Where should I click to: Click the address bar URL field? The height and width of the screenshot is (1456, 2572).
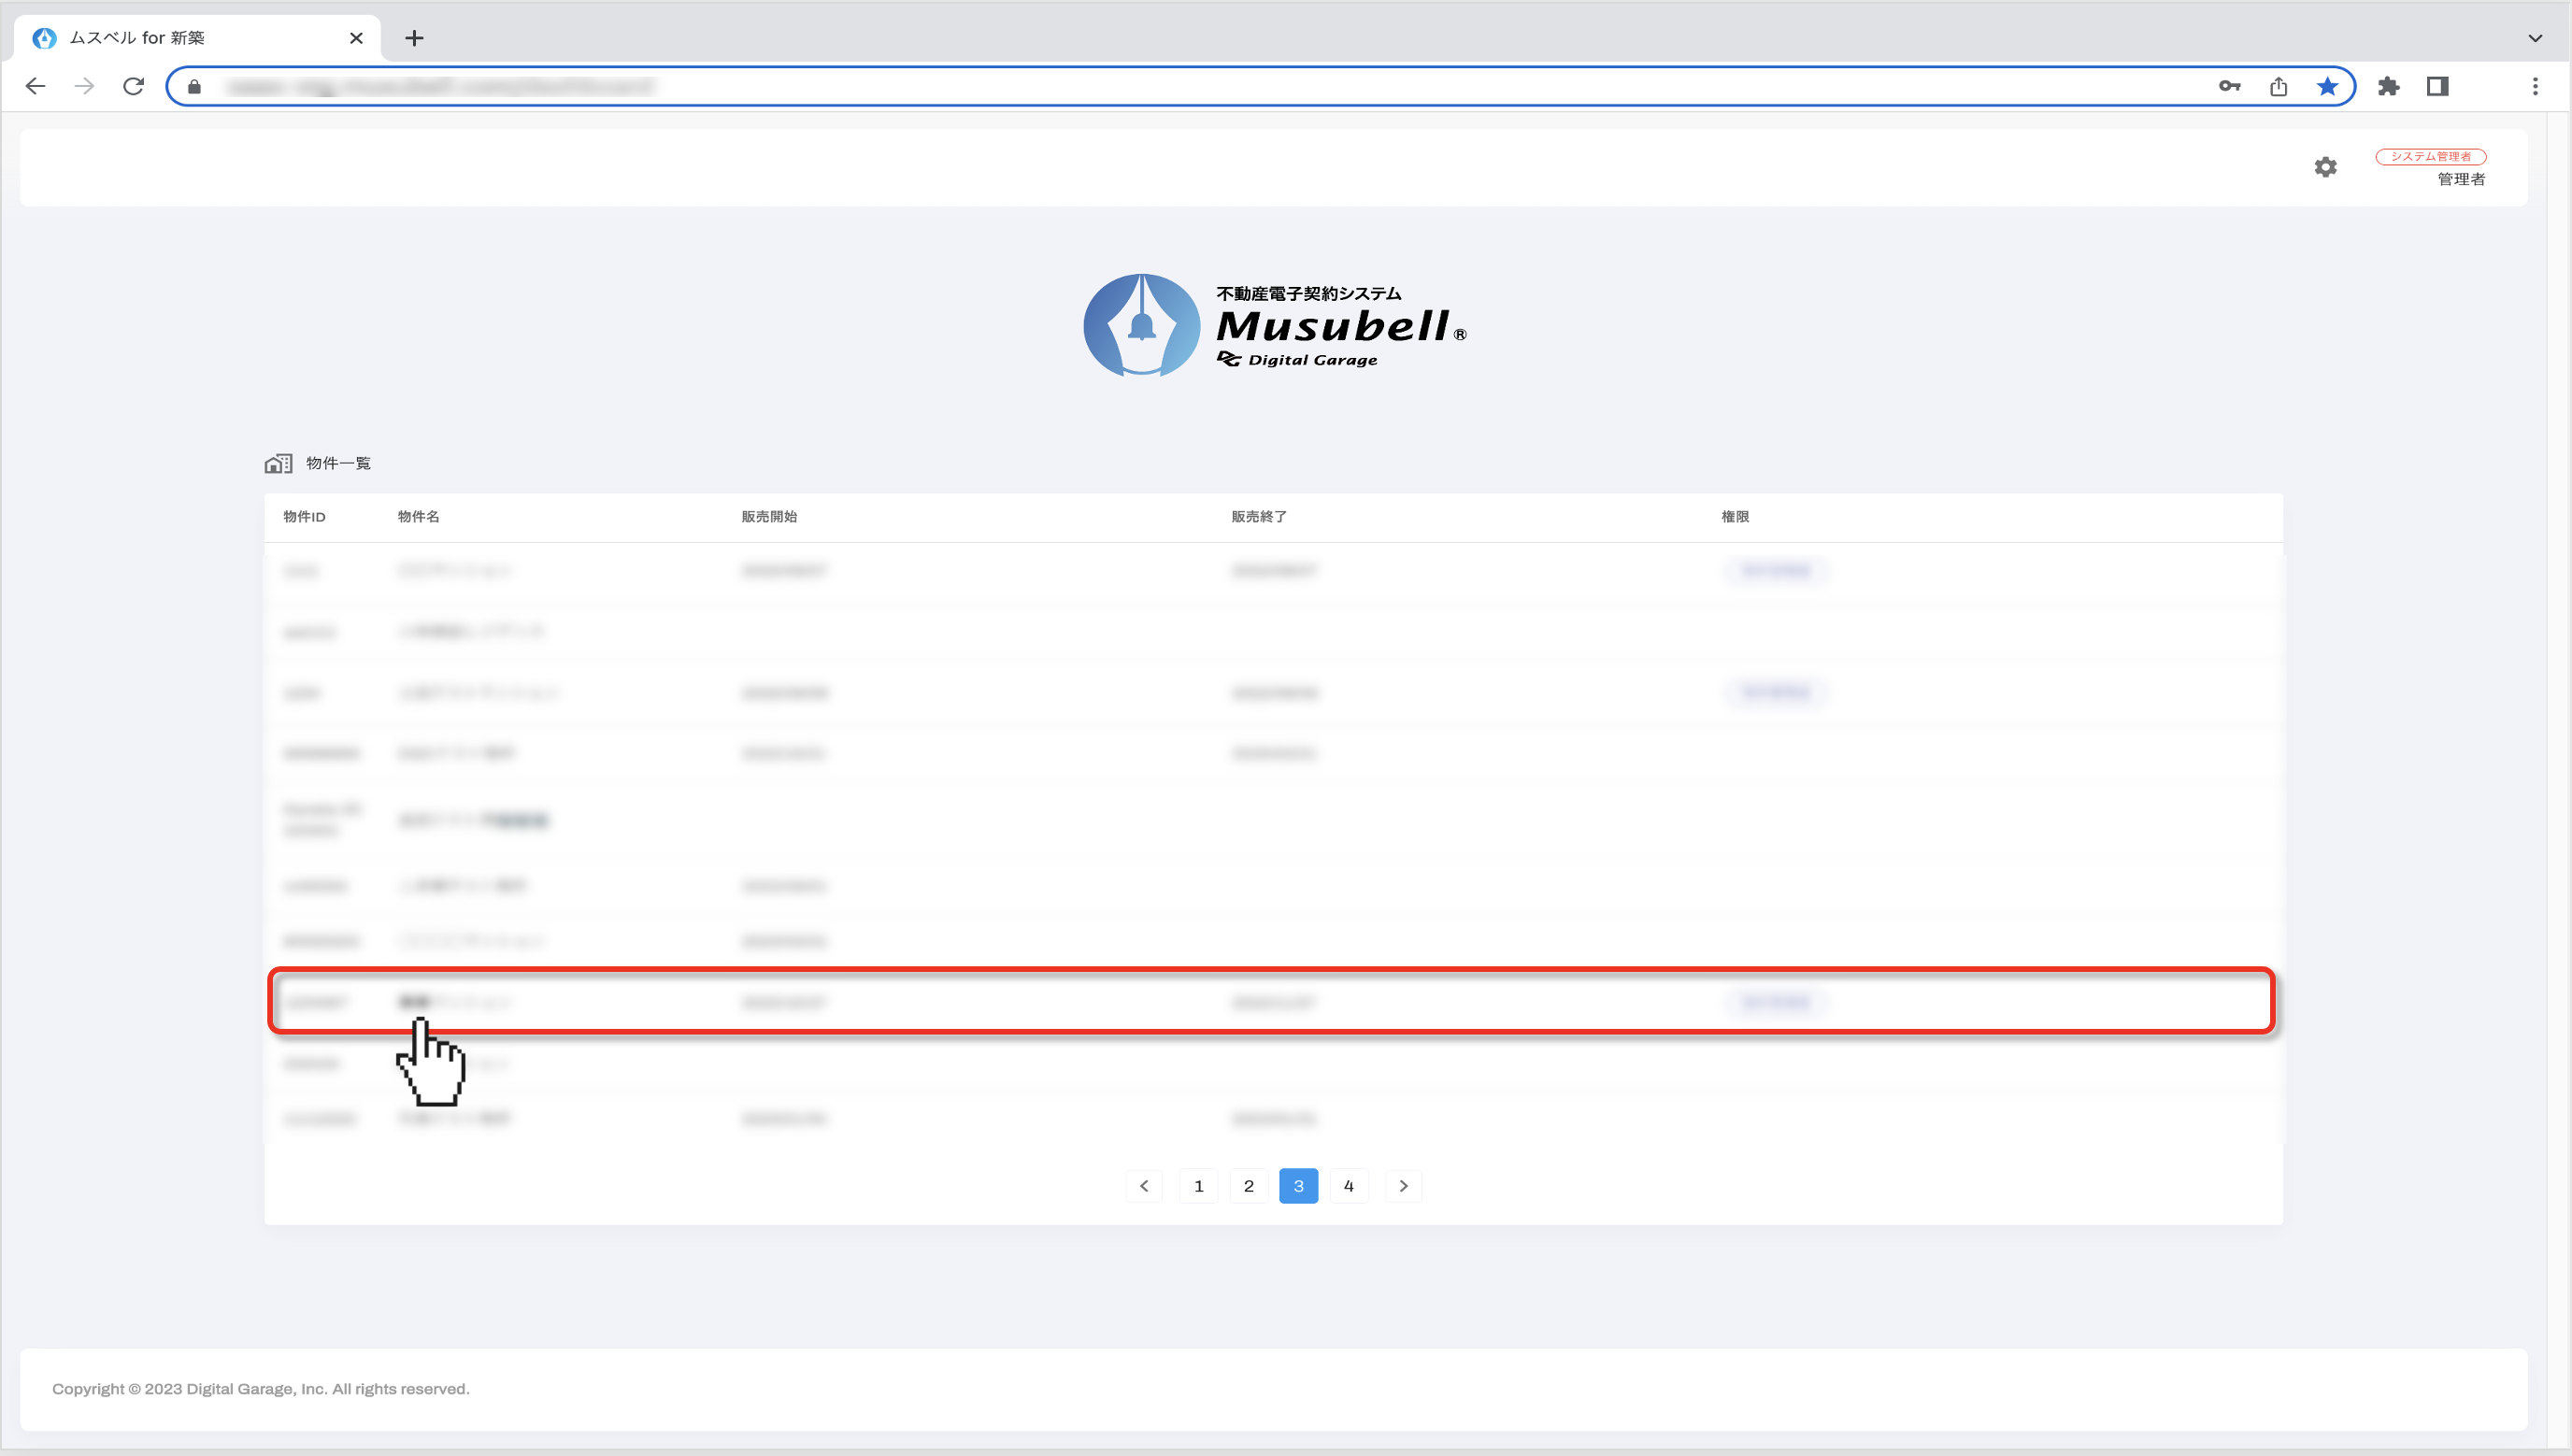coord(1200,86)
